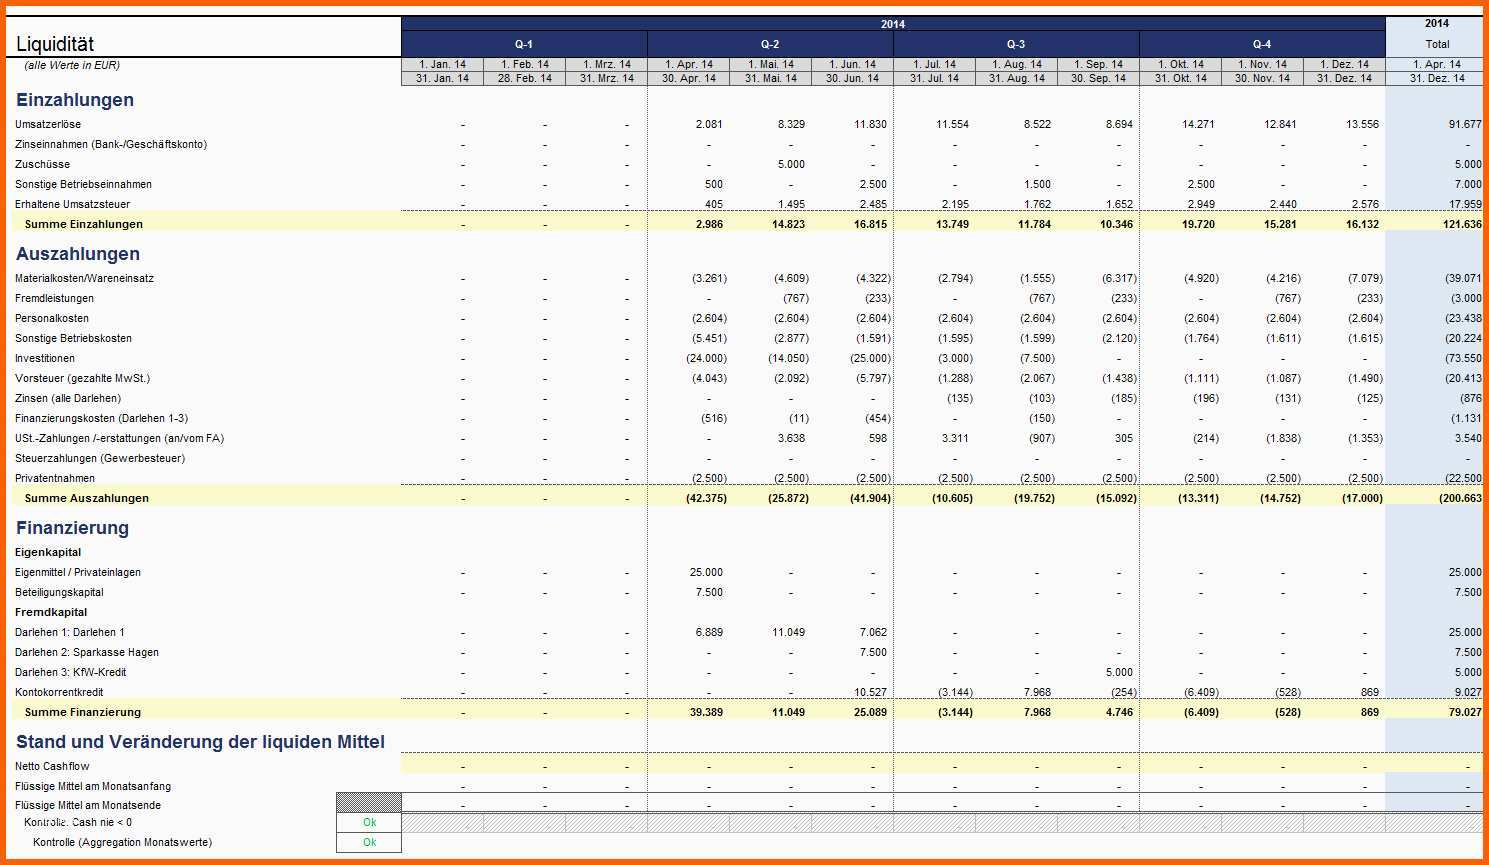Select the Q-3 quarter header cell

click(x=1016, y=44)
